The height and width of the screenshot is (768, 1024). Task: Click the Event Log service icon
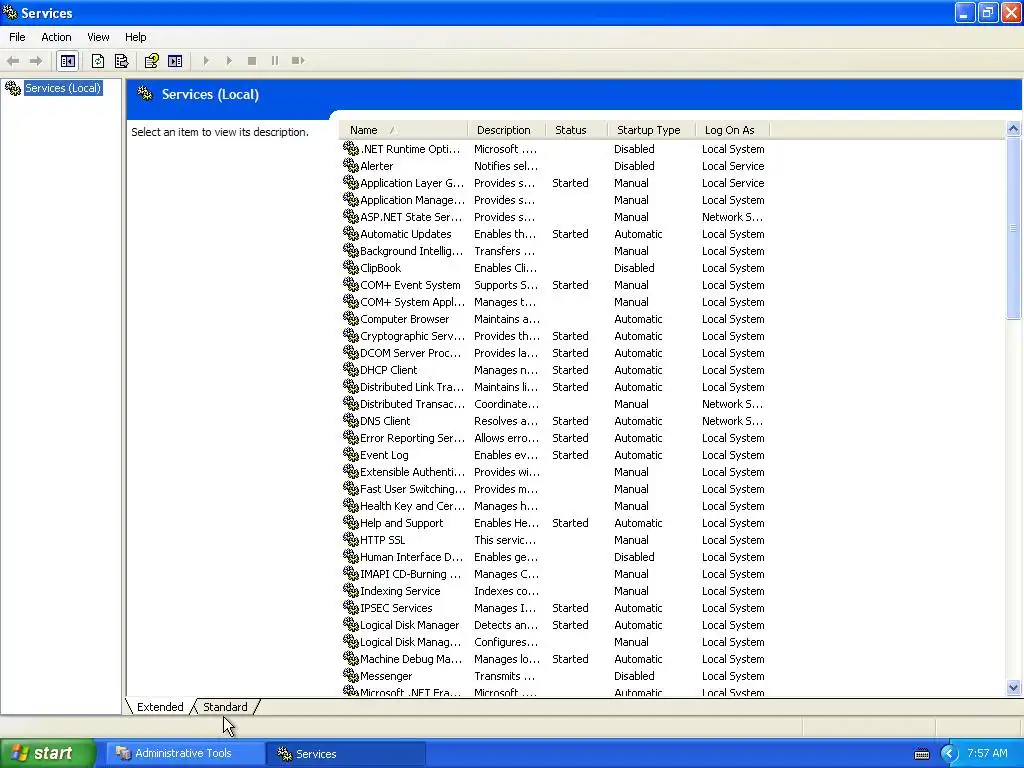click(351, 455)
